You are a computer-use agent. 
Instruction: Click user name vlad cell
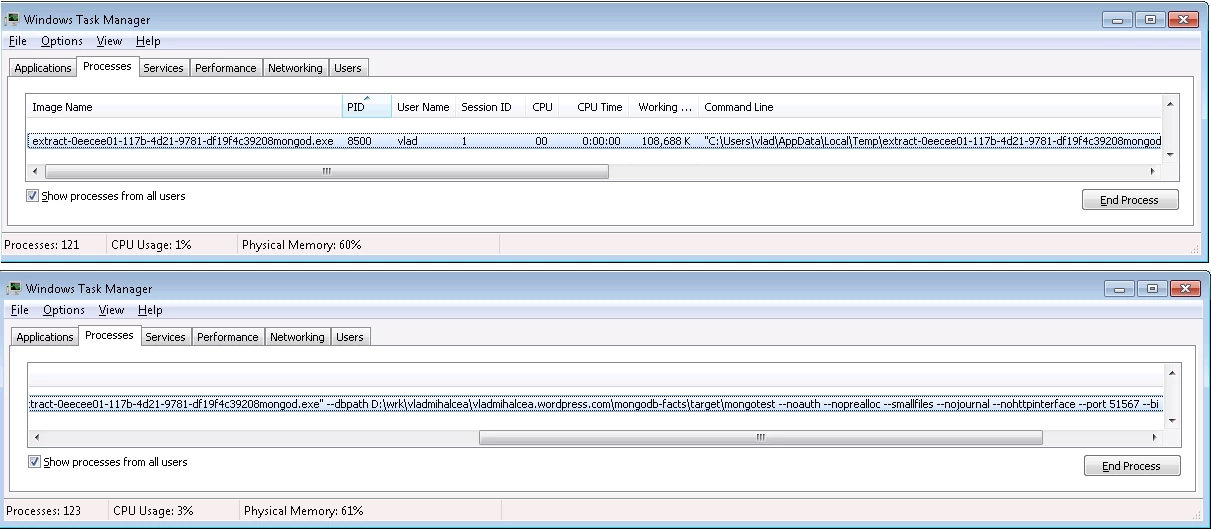pos(408,141)
